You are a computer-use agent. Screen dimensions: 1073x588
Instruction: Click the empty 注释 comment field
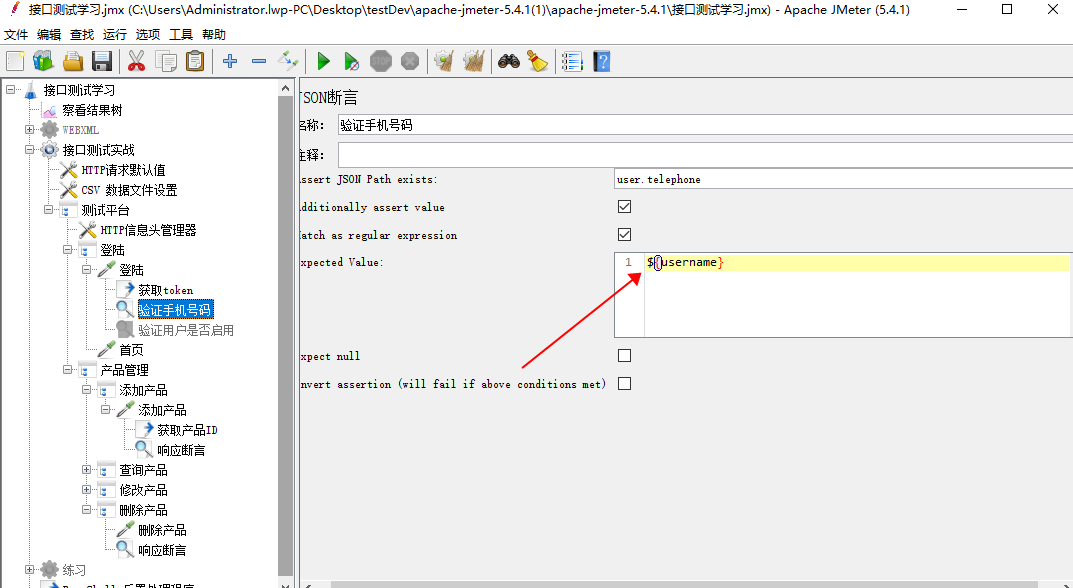(x=705, y=155)
